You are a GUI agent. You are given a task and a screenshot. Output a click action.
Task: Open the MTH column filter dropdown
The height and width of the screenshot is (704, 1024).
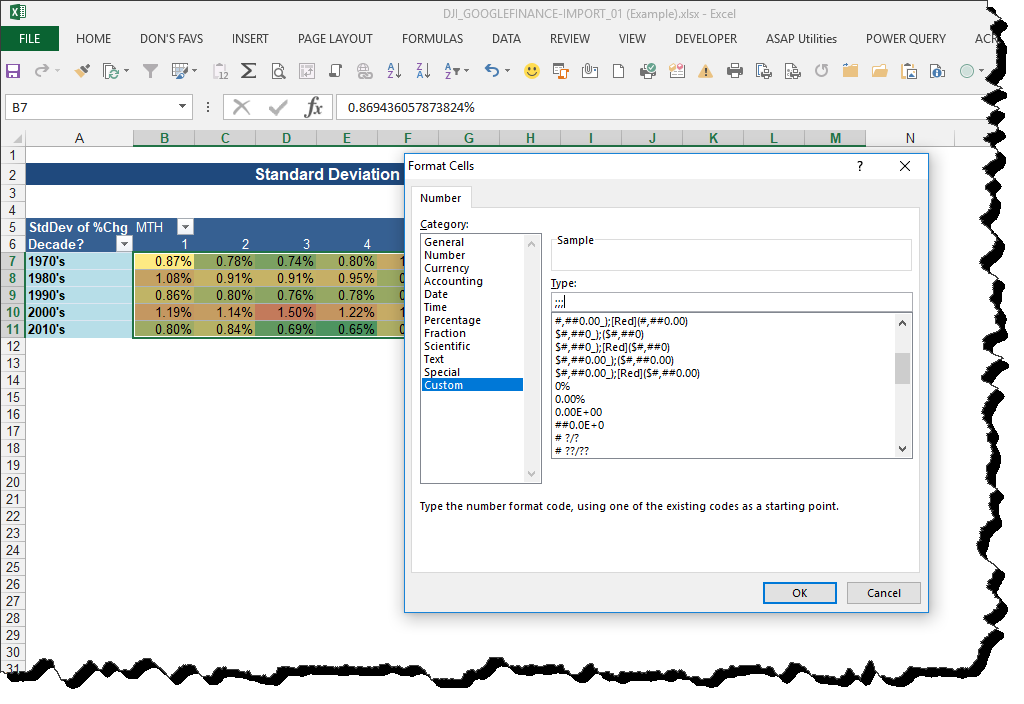pyautogui.click(x=185, y=227)
